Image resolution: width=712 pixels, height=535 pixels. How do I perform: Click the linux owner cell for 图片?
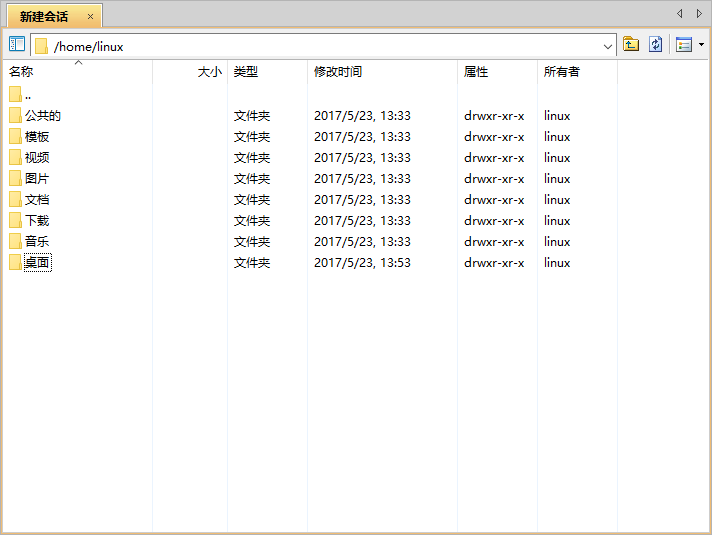pyautogui.click(x=557, y=178)
